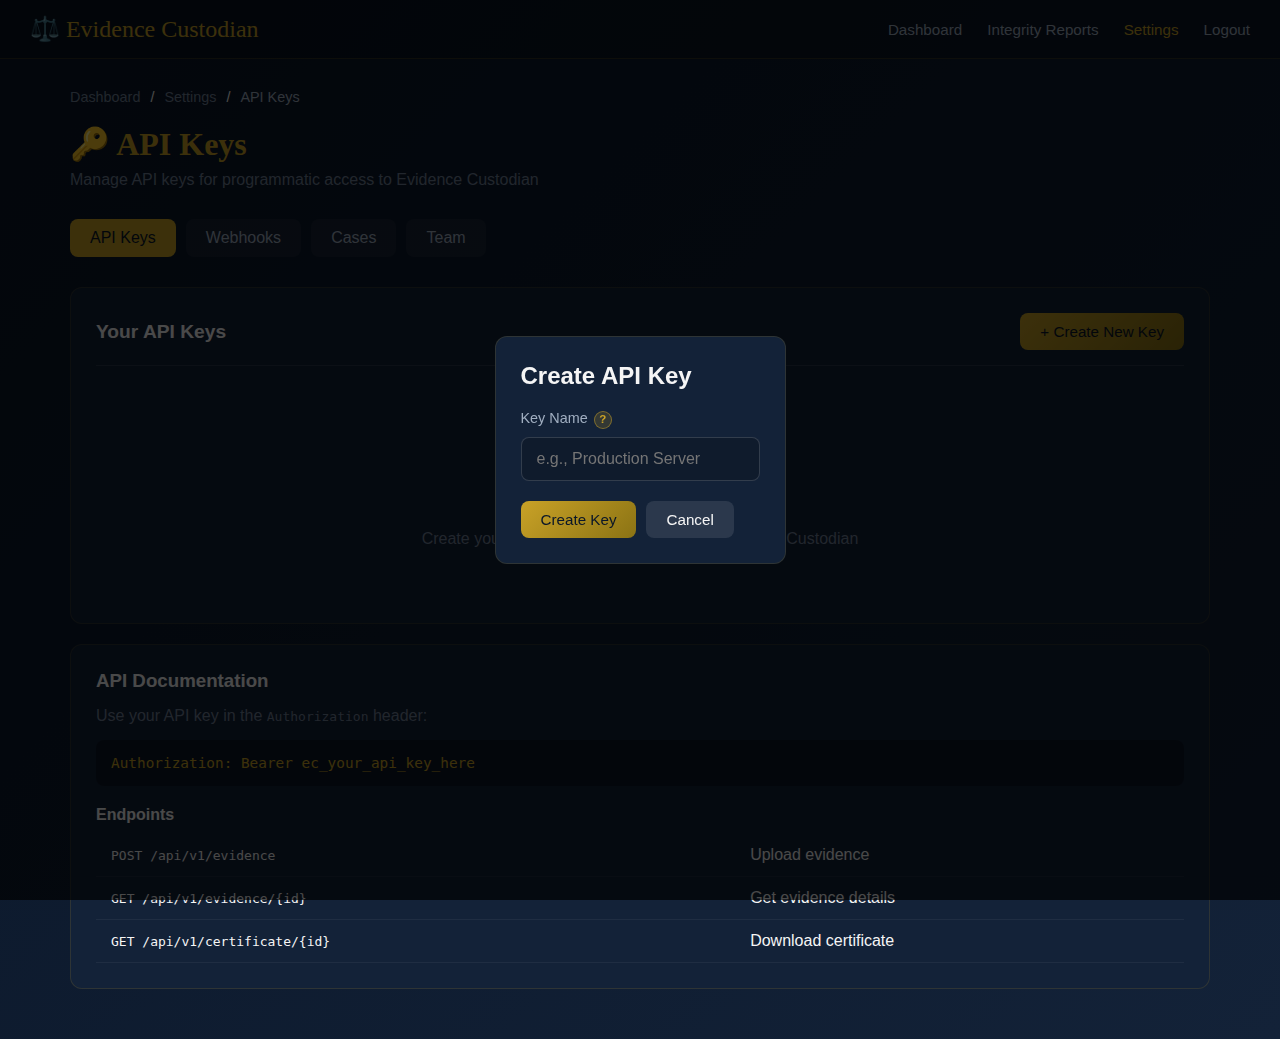The width and height of the screenshot is (1280, 1039).
Task: Click the 'Download certificate' description
Action: tap(822, 941)
